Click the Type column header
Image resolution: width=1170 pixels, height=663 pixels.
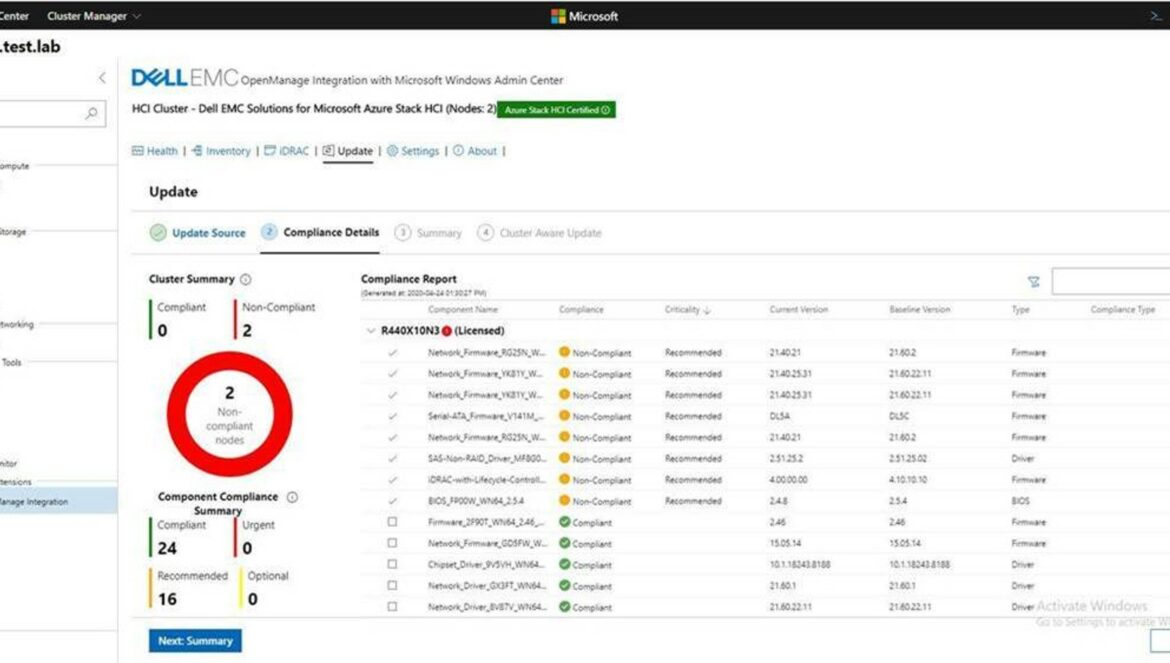pyautogui.click(x=1020, y=309)
